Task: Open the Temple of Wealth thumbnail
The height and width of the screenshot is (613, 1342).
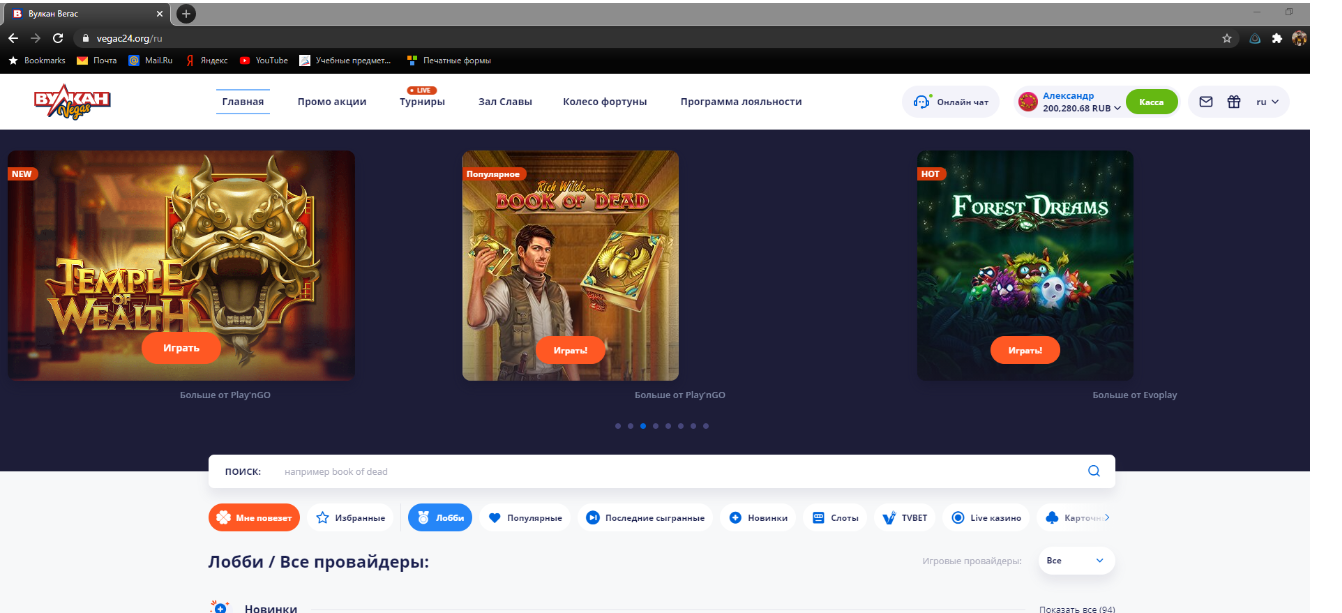Action: [x=181, y=266]
